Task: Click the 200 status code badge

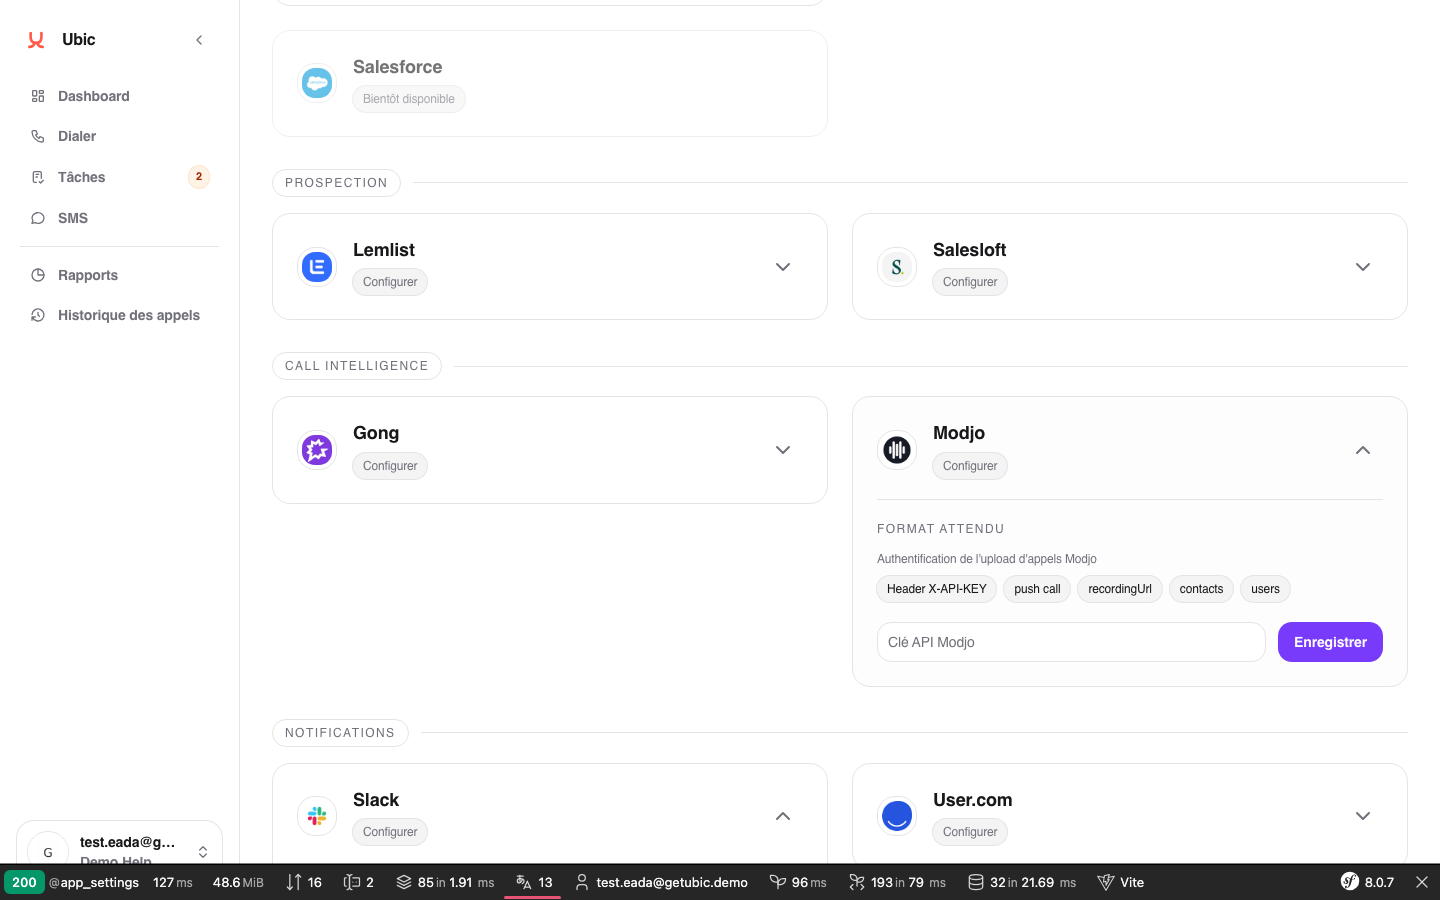Action: pyautogui.click(x=24, y=882)
